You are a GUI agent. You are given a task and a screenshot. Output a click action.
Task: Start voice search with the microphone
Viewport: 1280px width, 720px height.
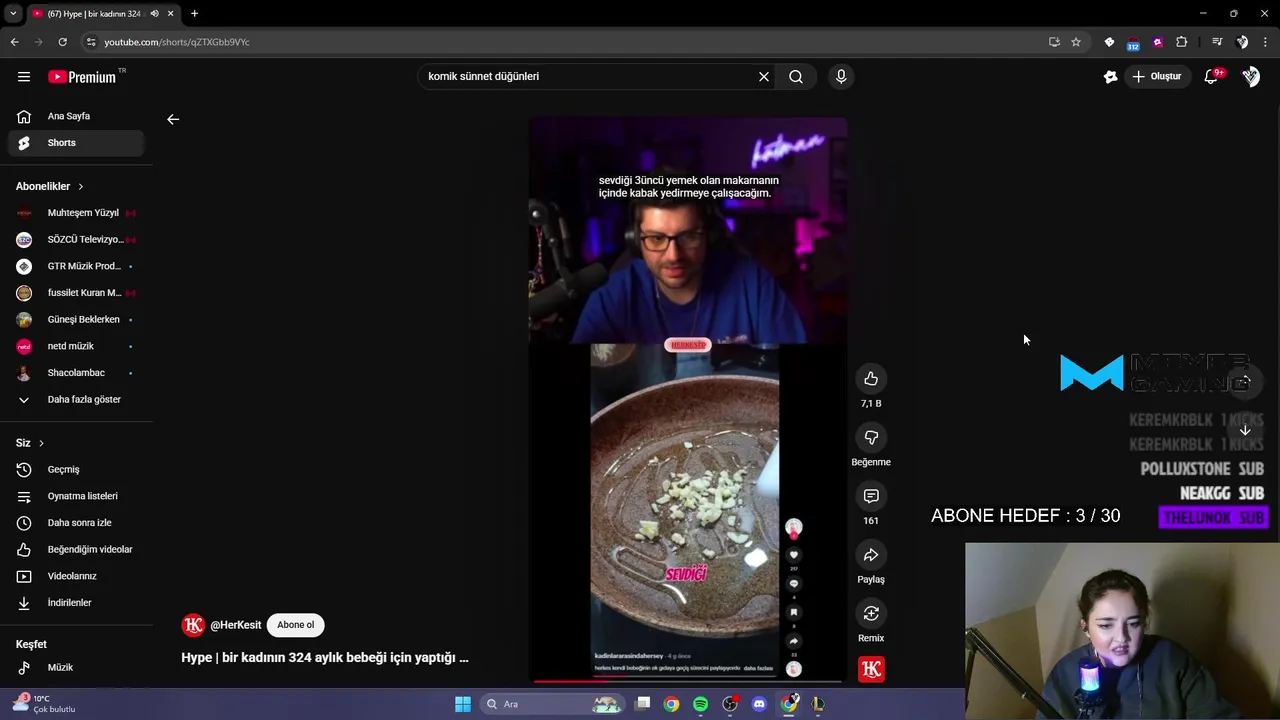pos(841,76)
